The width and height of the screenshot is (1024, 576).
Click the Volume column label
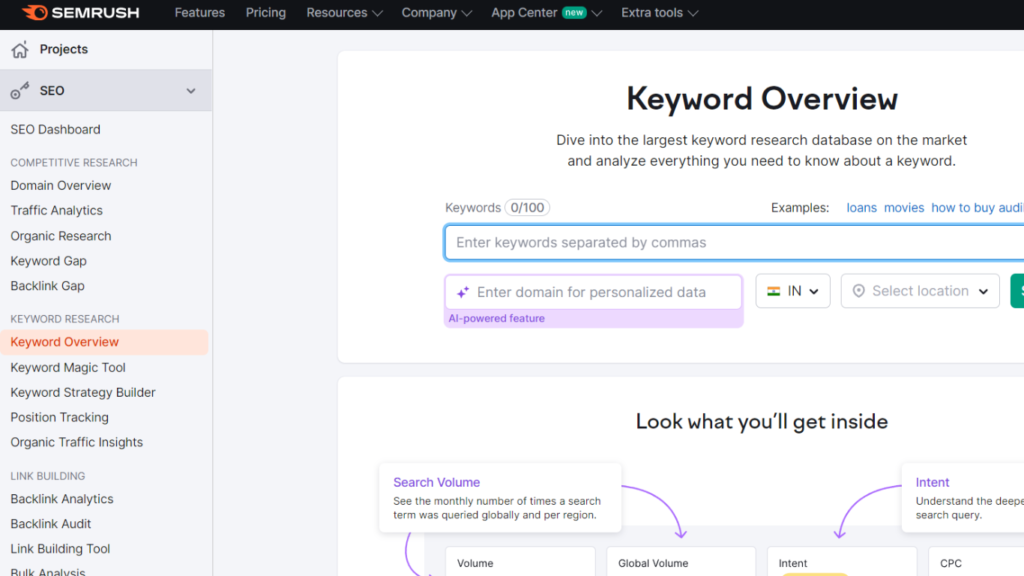475,563
